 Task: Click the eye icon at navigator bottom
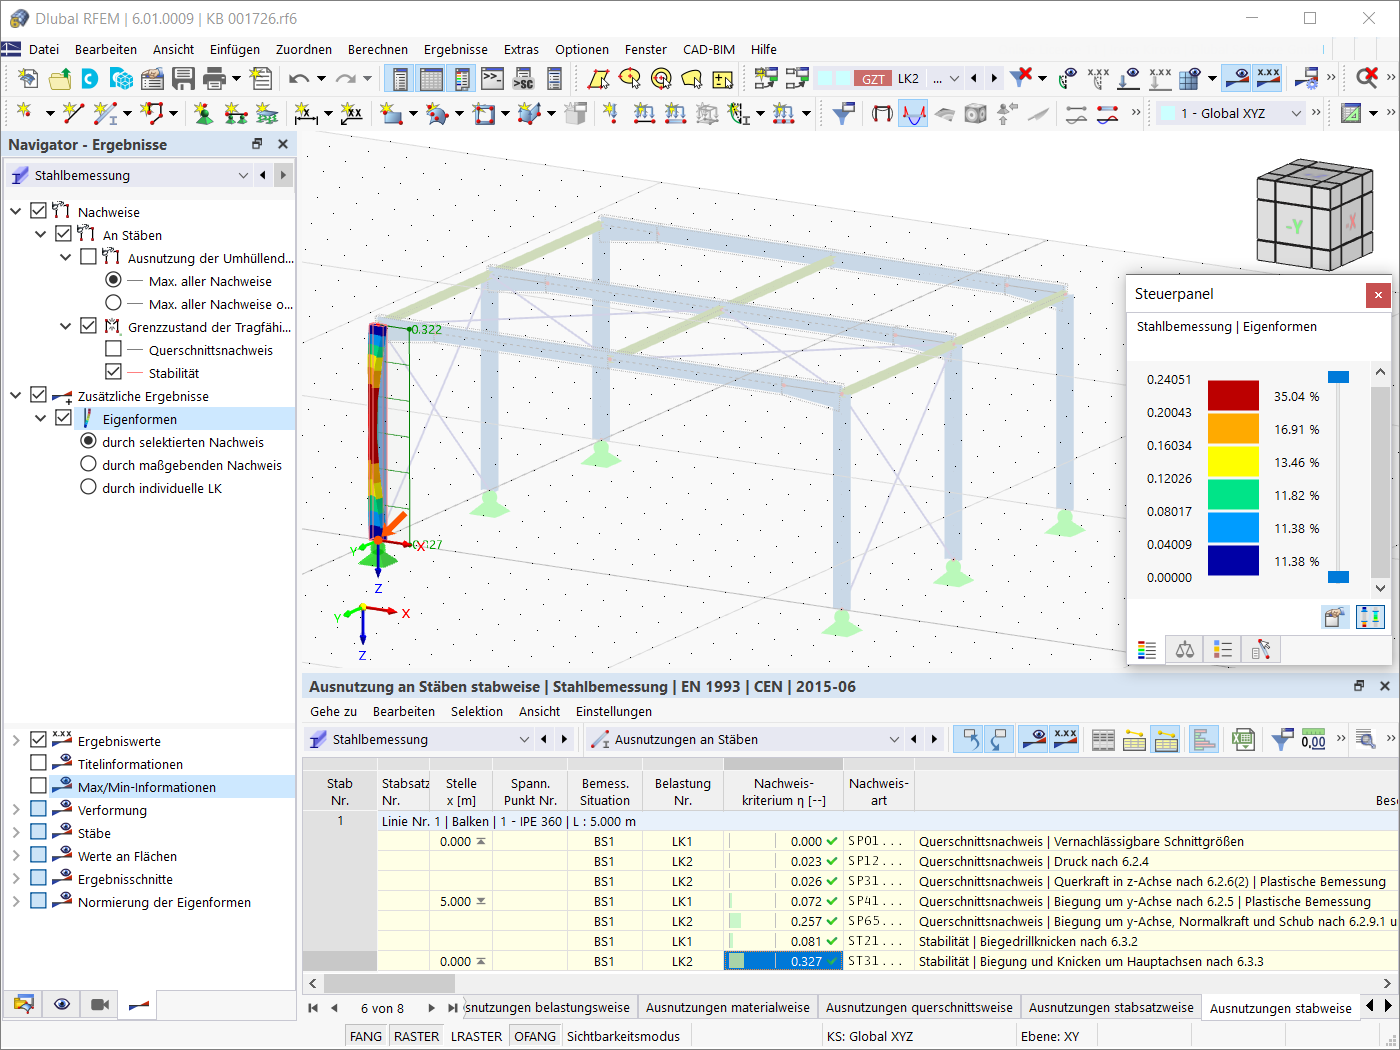[x=62, y=1004]
